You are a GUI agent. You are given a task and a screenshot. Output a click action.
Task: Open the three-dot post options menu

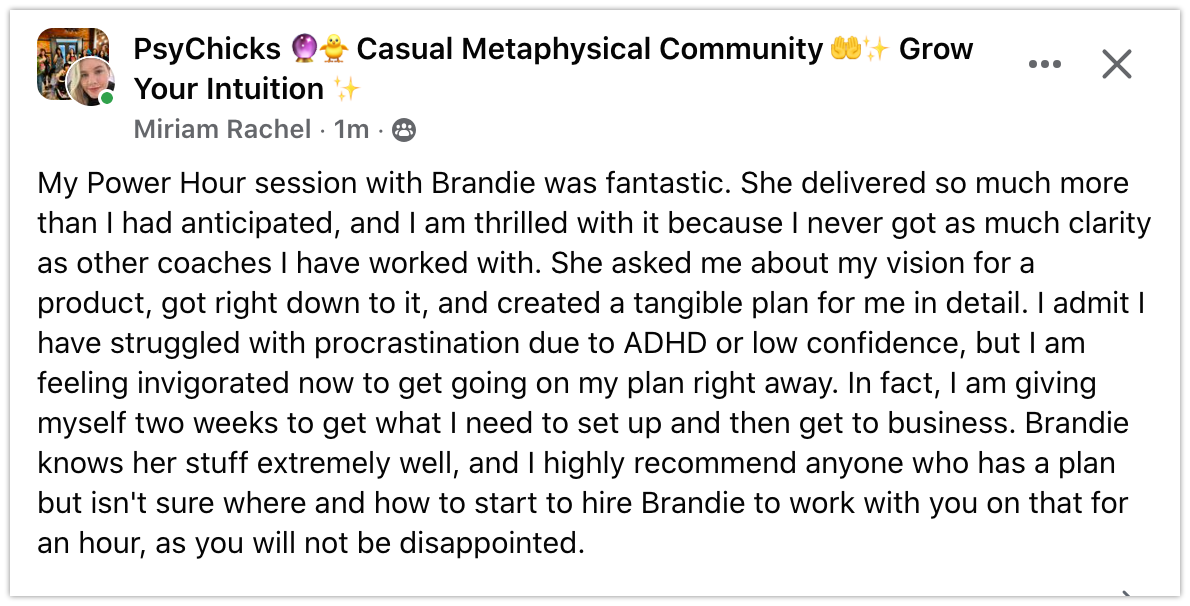(1044, 65)
